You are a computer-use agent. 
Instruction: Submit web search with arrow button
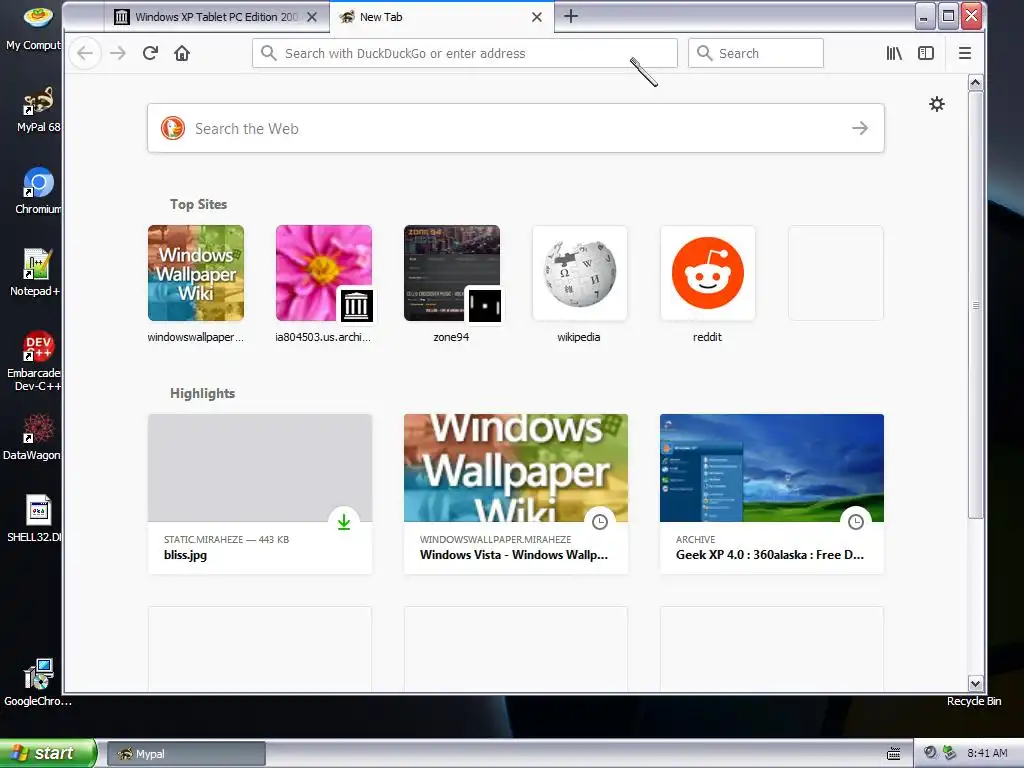point(859,128)
